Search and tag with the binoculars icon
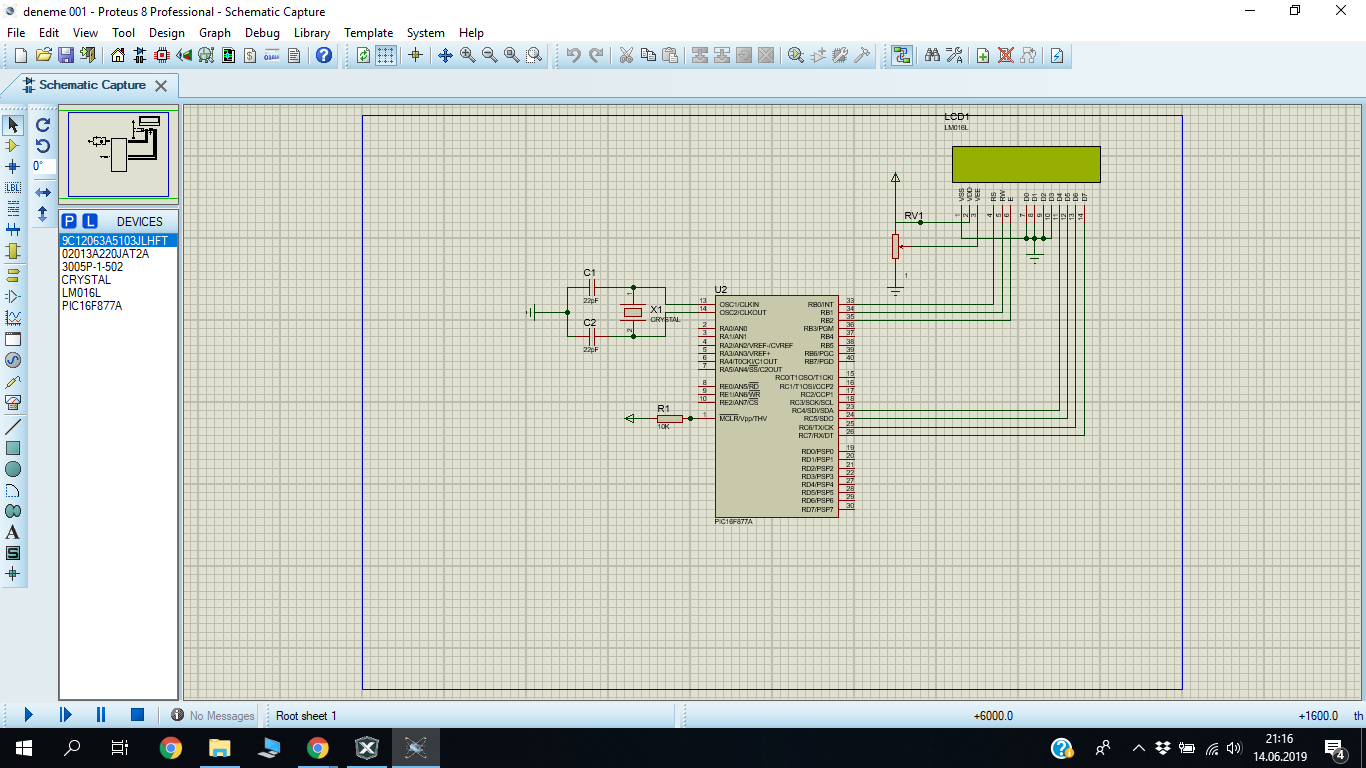Screen dimensions: 1366x768 click(x=932, y=55)
